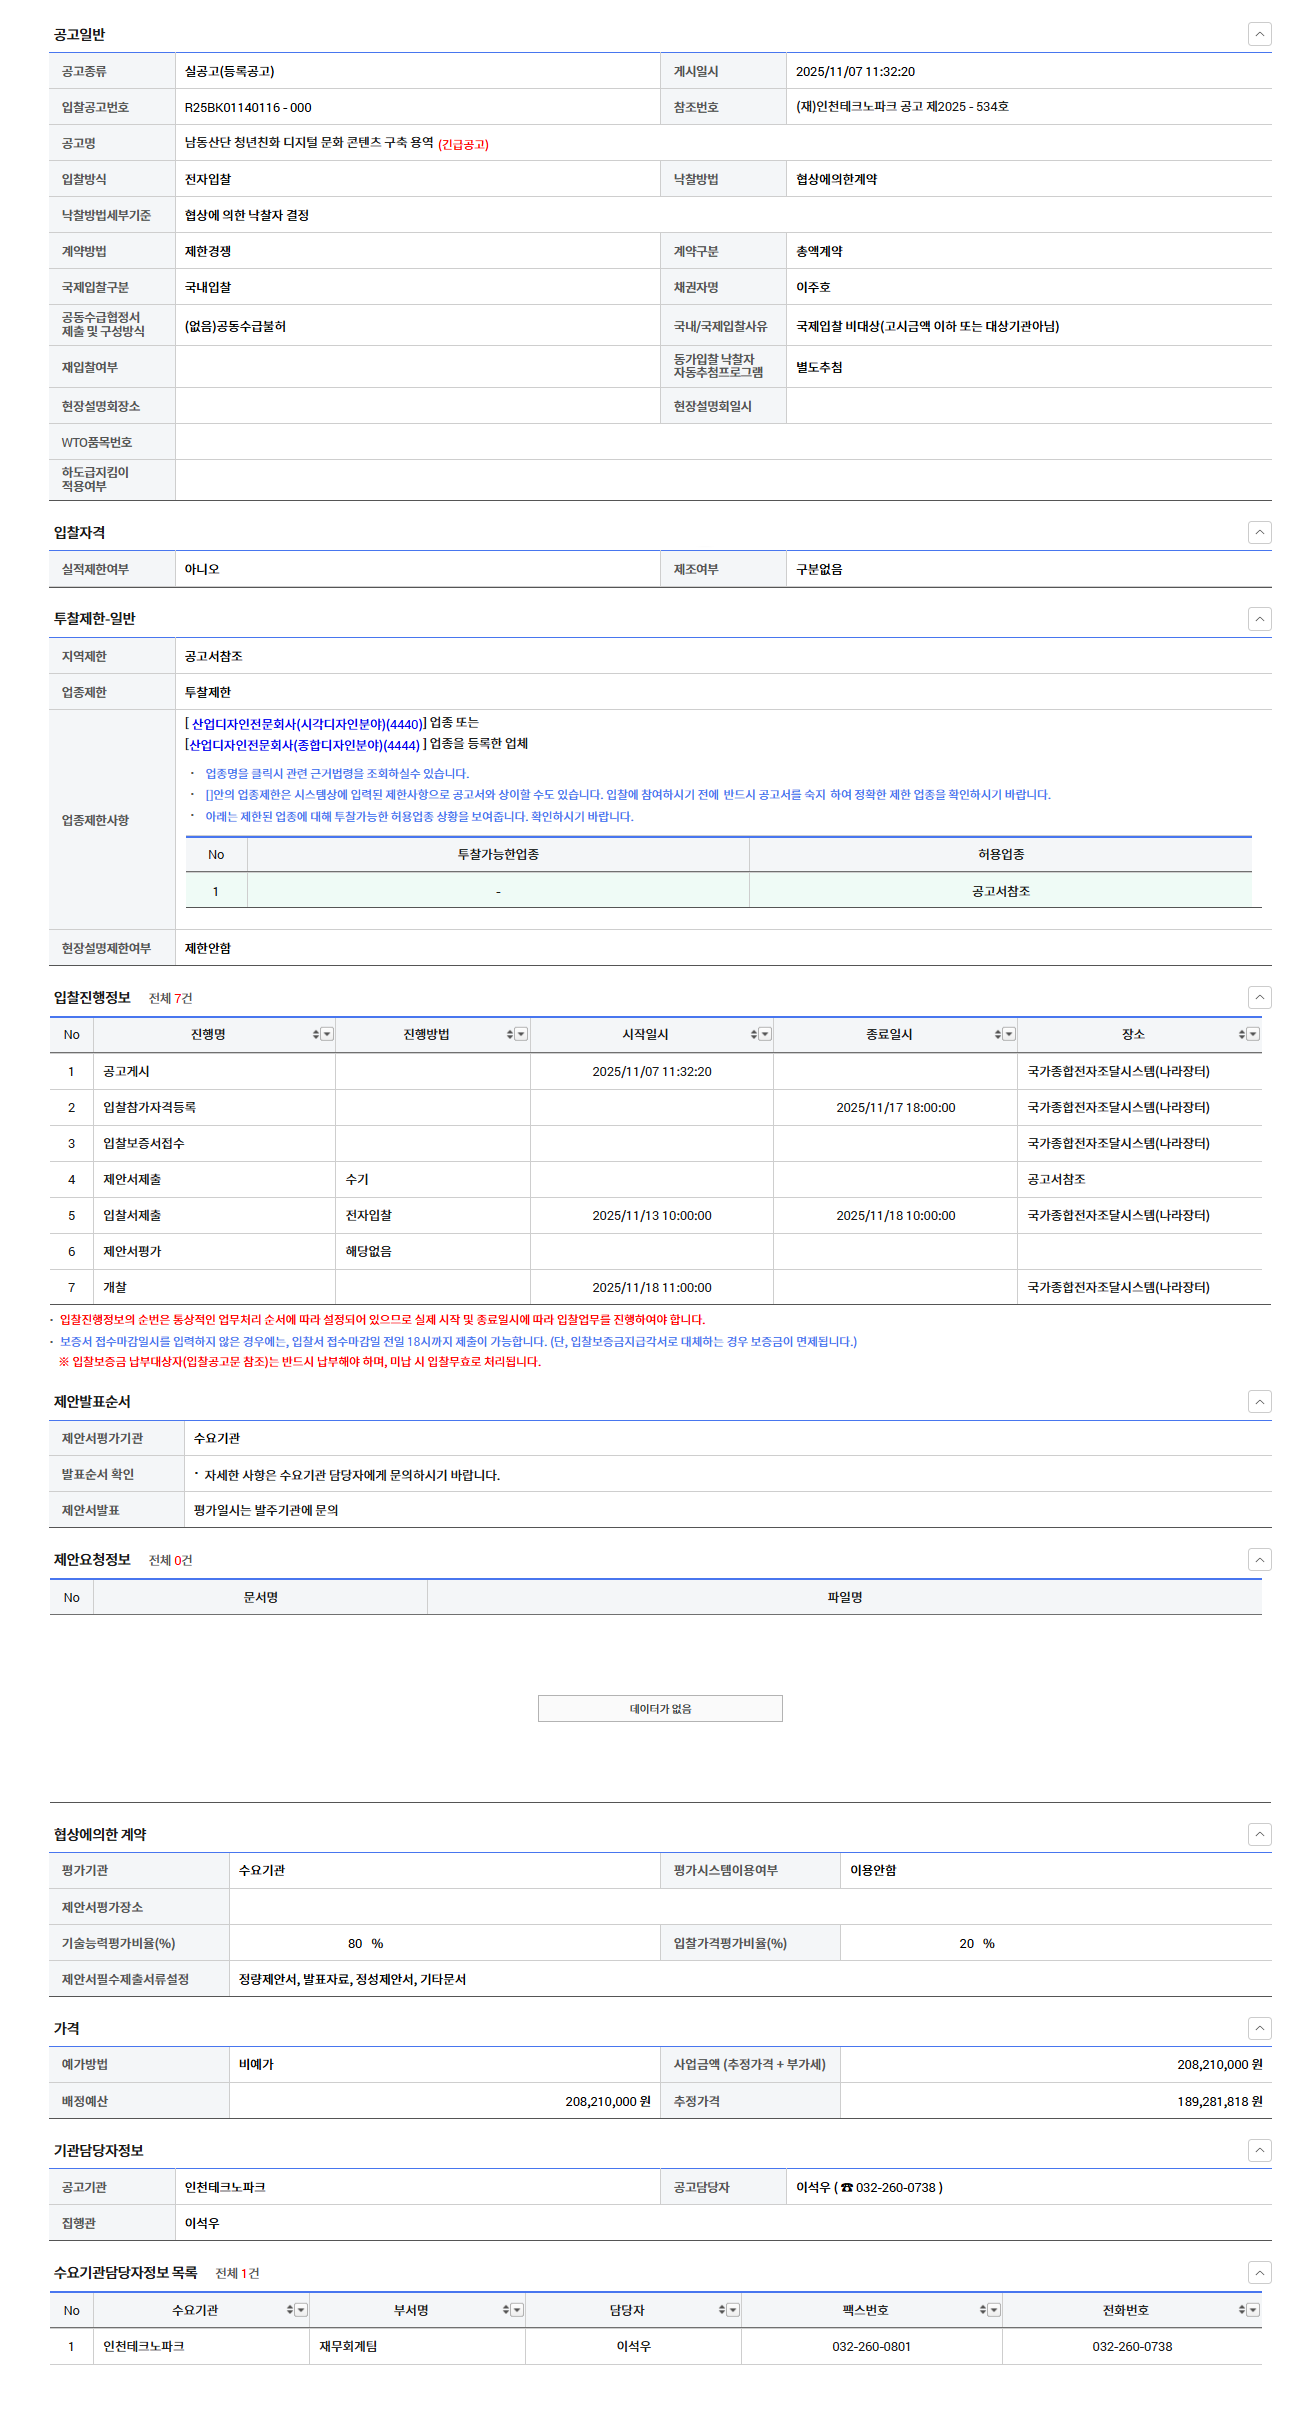
Task: Sort by 팩스번호 column
Action: click(982, 2310)
